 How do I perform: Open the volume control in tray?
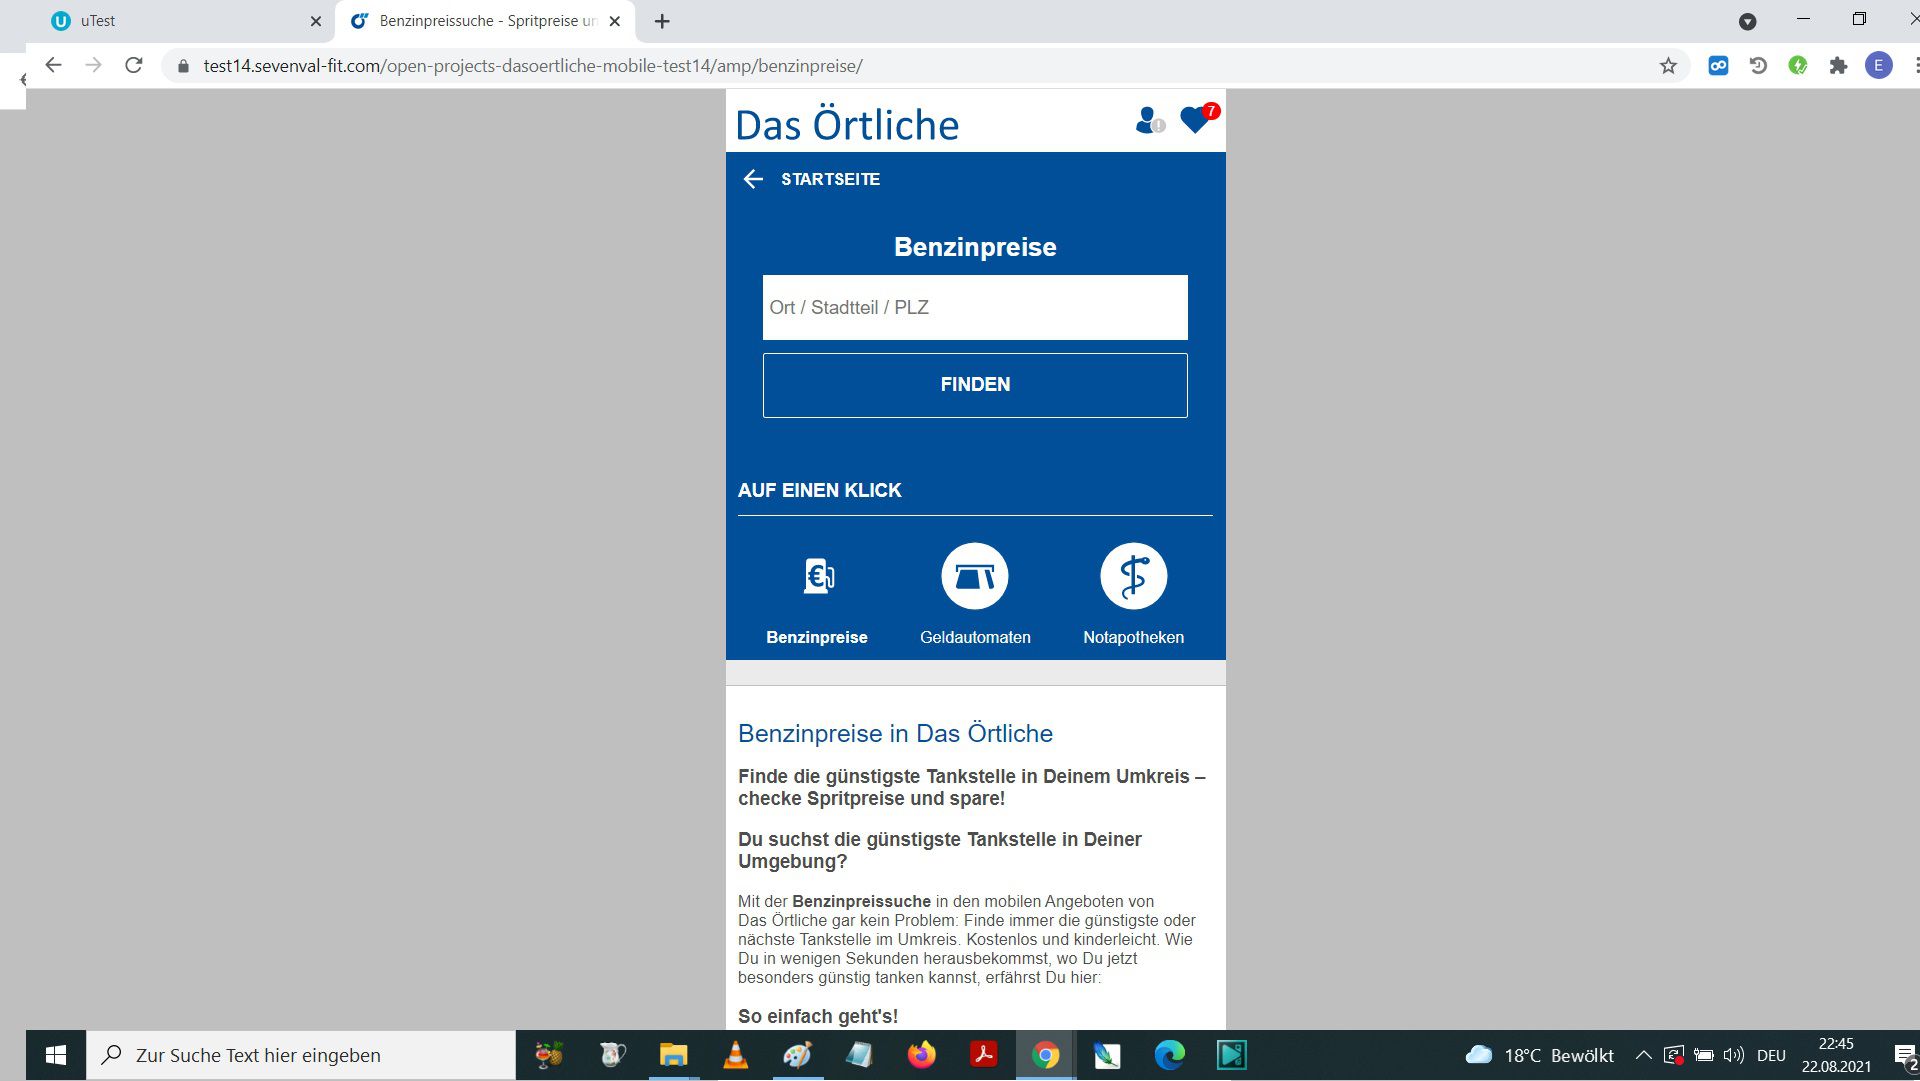[1734, 1055]
